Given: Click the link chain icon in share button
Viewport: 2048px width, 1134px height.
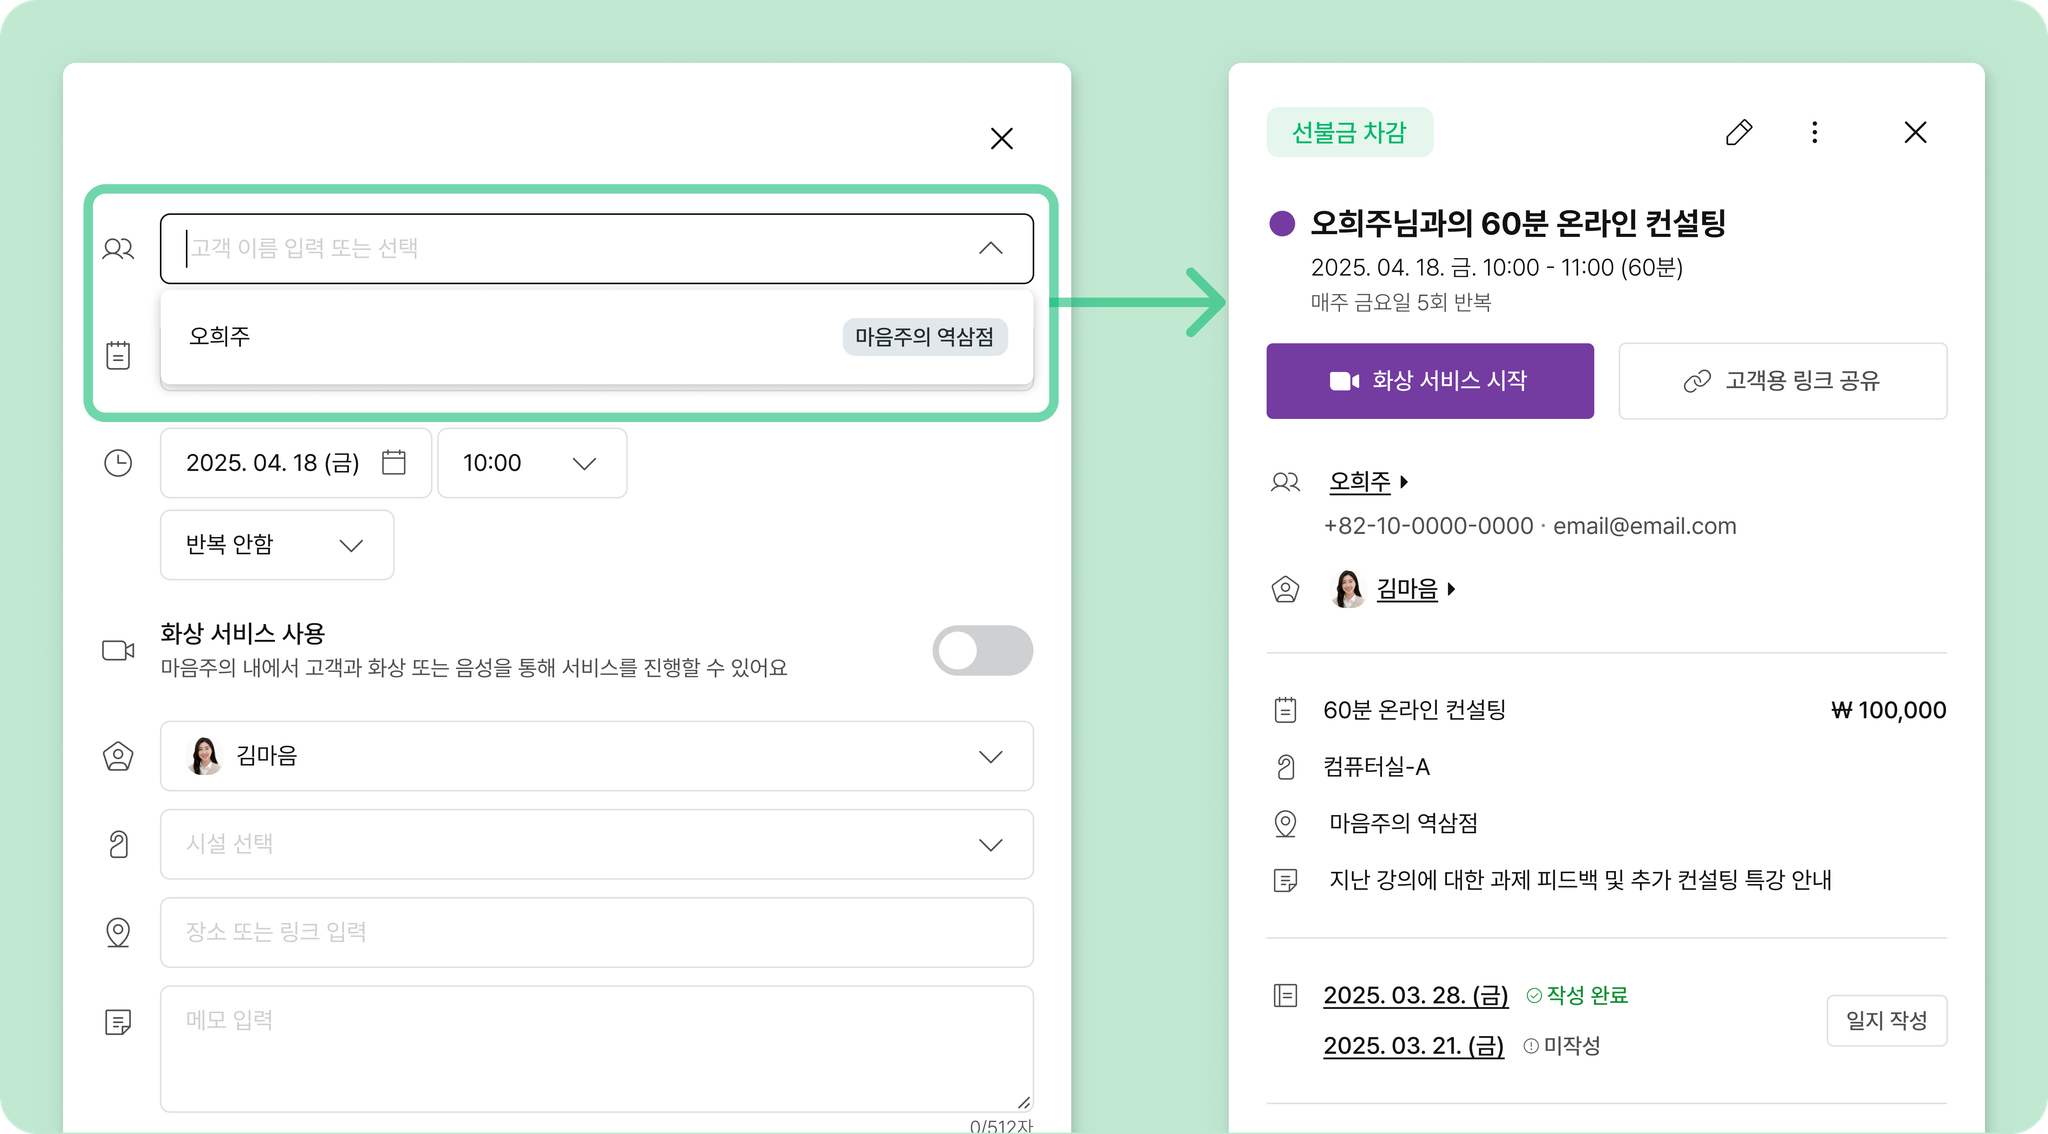Looking at the screenshot, I should point(1697,381).
